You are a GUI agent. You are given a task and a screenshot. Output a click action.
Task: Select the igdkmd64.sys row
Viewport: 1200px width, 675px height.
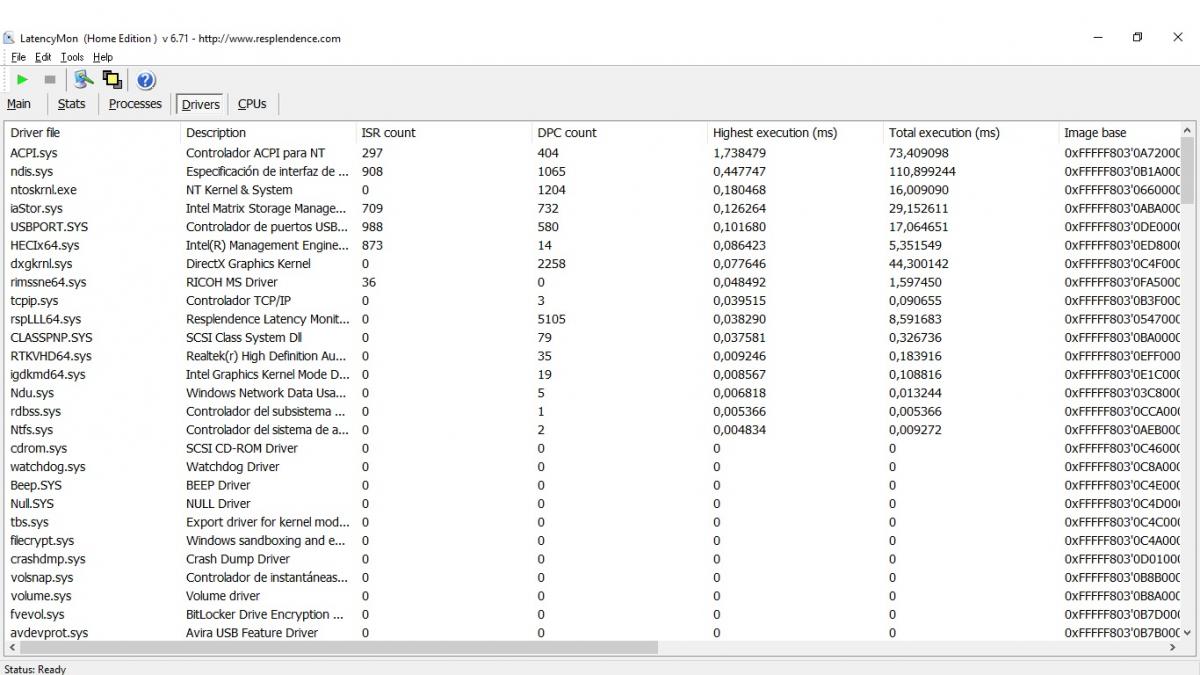(593, 374)
